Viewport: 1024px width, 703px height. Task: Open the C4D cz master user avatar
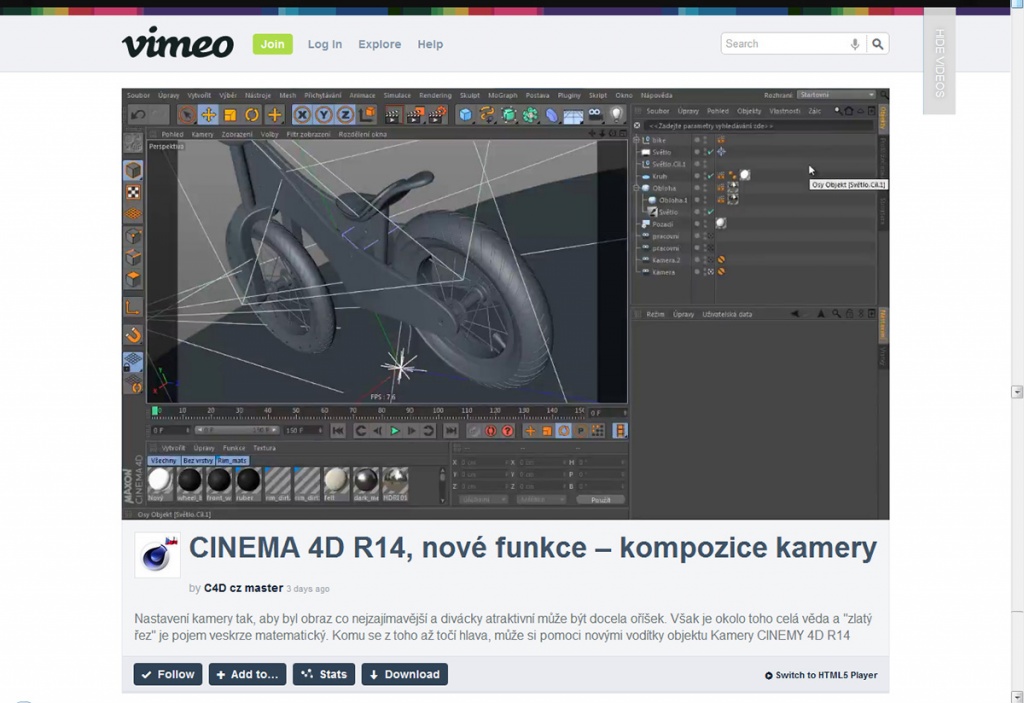[157, 555]
